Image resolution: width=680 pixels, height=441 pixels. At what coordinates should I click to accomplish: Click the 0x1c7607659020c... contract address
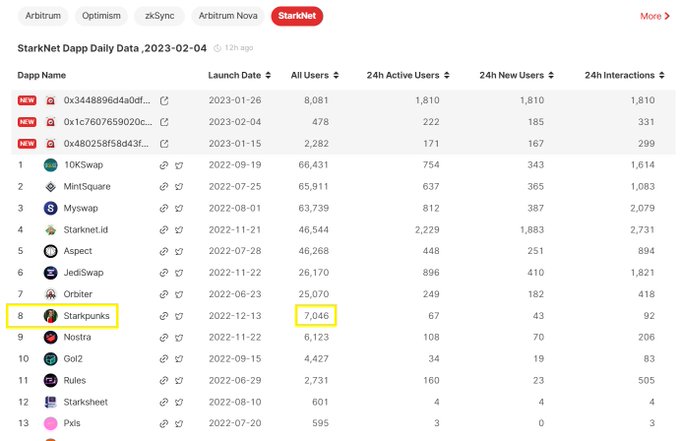[108, 122]
